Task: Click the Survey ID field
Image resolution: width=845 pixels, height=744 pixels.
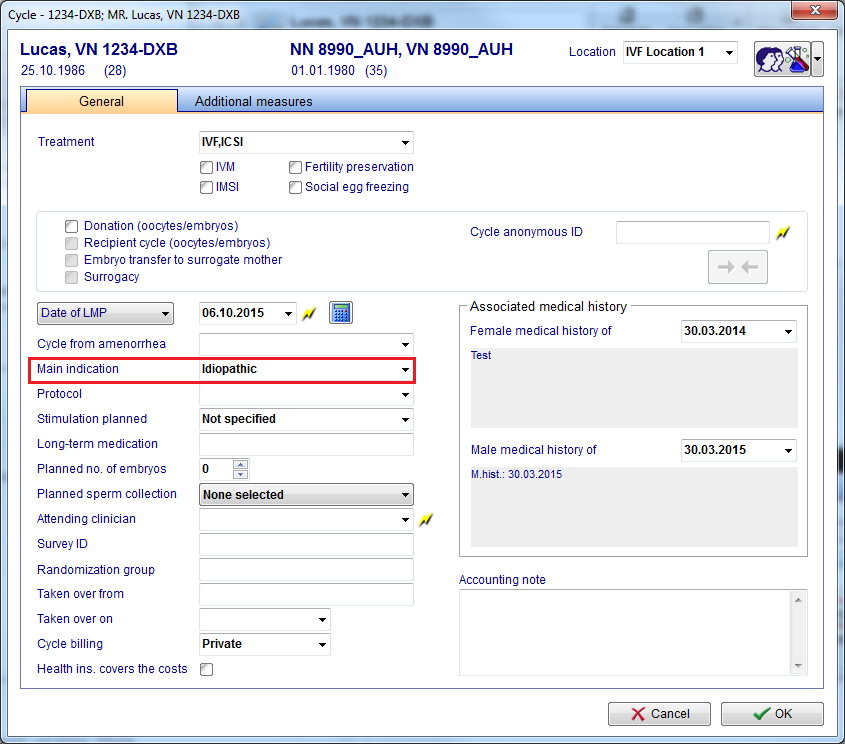Action: pos(306,545)
